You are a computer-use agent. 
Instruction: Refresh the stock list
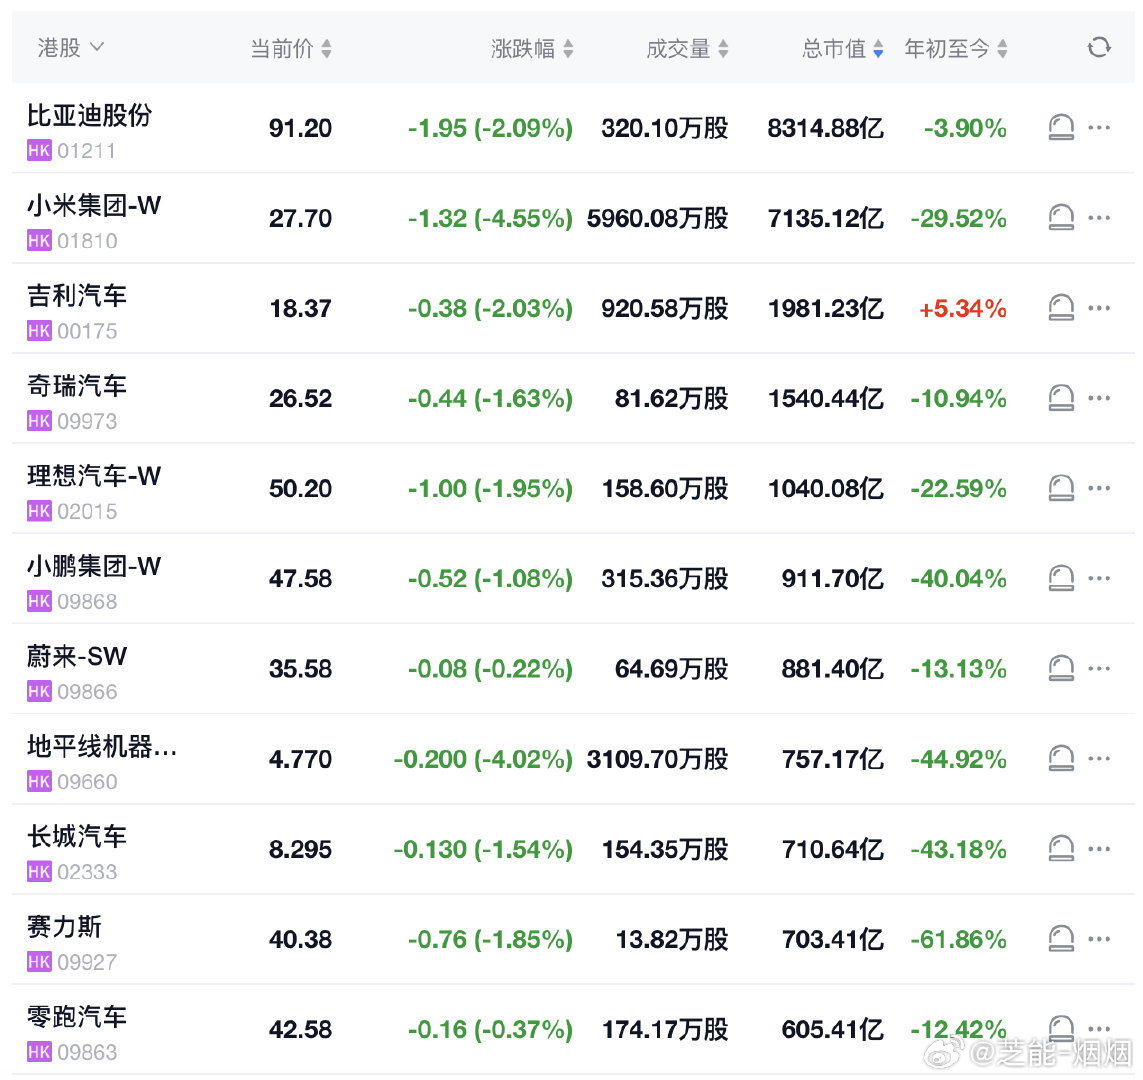pos(1099,48)
